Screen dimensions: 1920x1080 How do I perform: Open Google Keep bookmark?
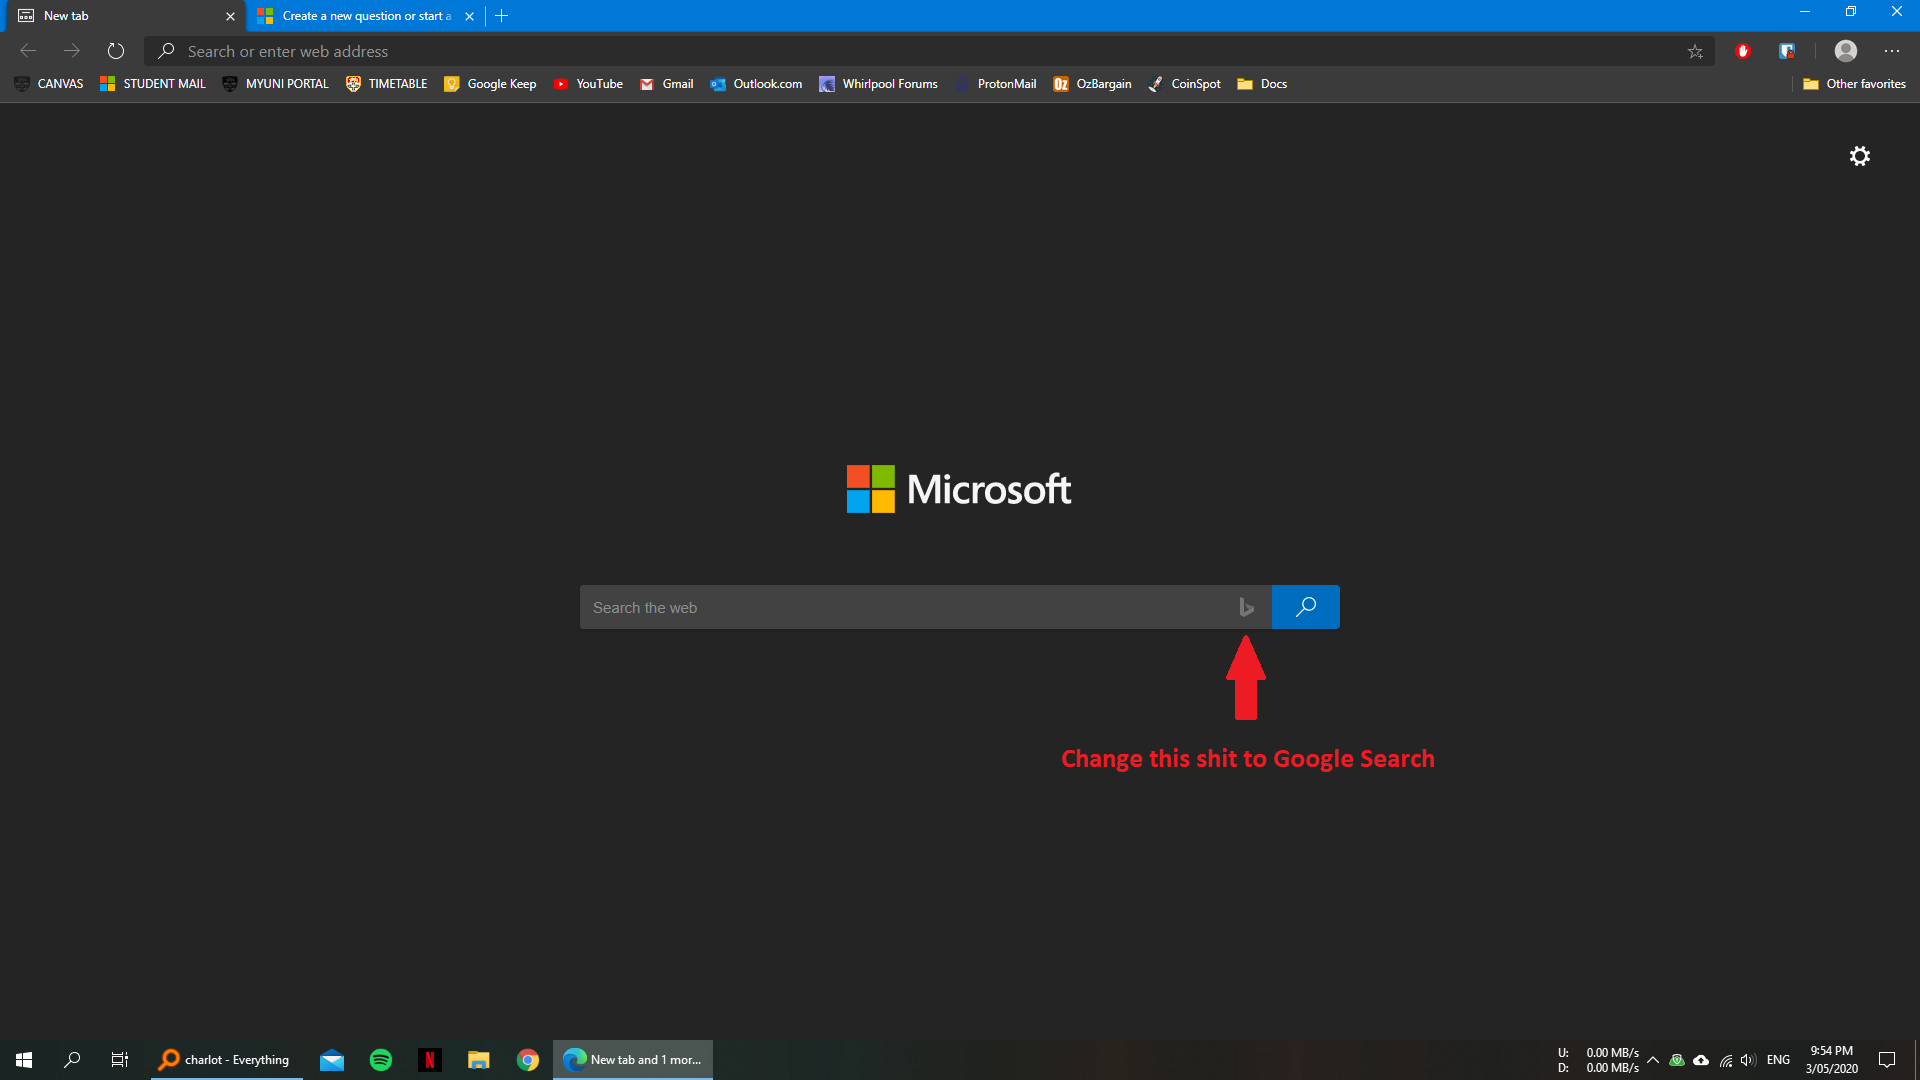point(490,84)
